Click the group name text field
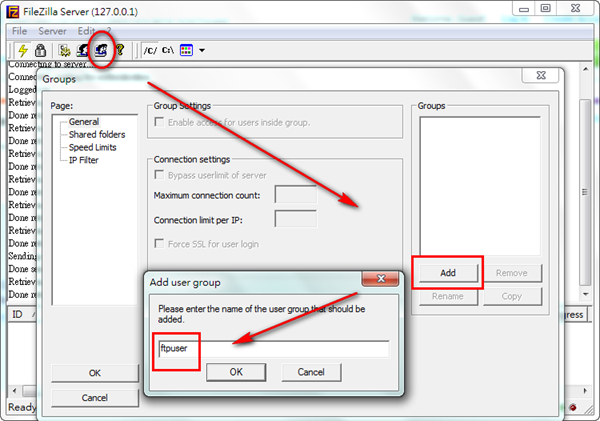 coord(274,349)
